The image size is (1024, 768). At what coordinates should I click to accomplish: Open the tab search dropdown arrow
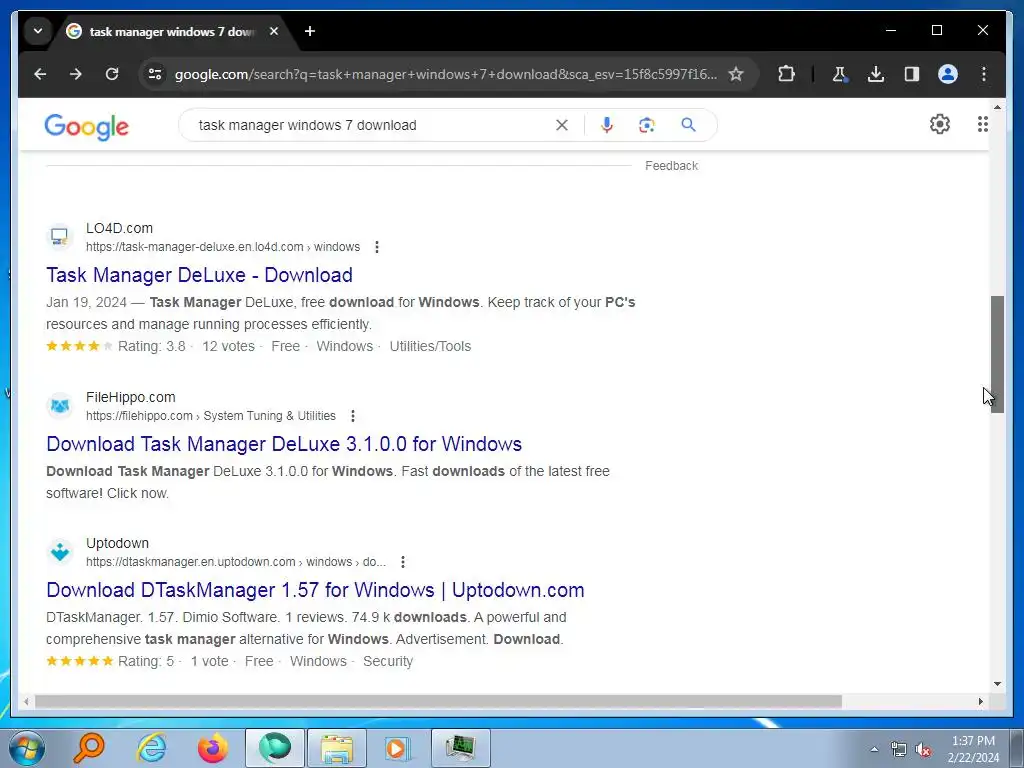(38, 31)
